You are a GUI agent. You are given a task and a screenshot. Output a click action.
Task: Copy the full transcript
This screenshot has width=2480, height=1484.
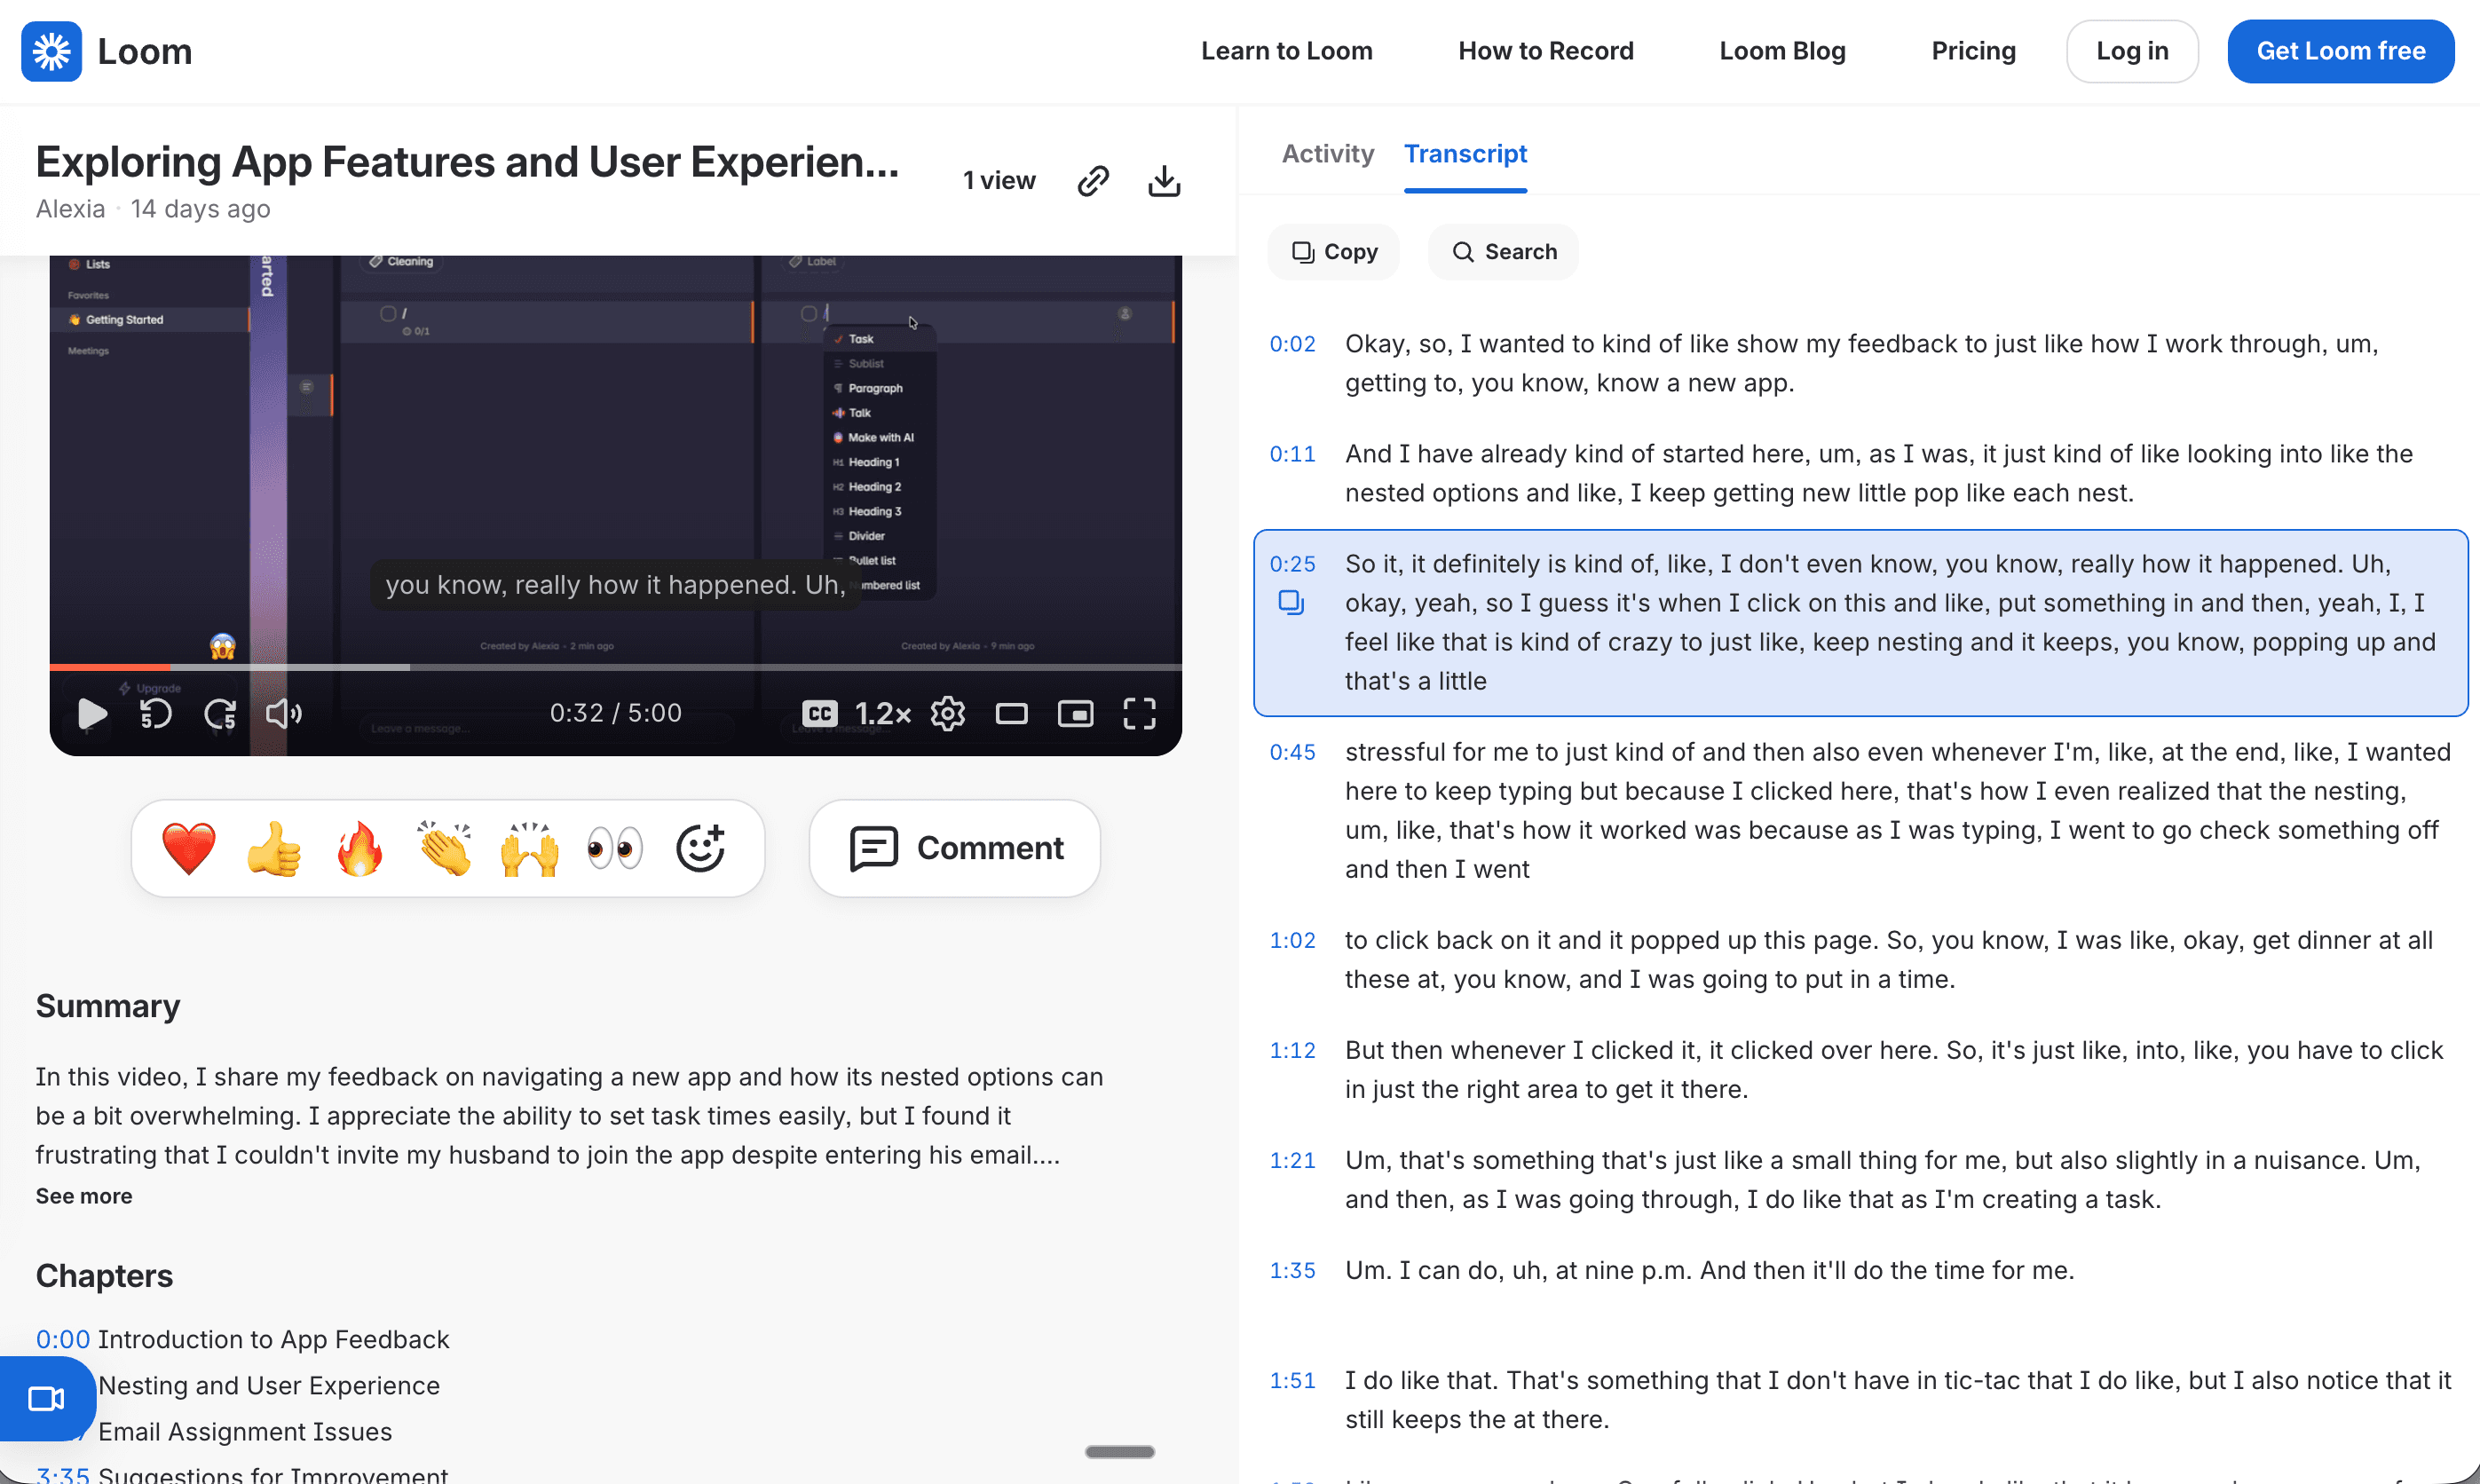click(x=1333, y=252)
